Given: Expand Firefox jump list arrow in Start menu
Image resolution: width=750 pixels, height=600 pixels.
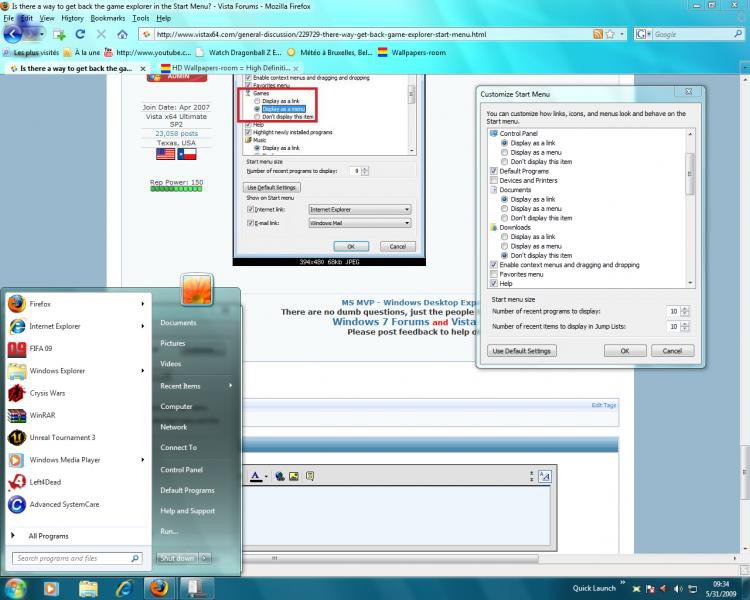Looking at the screenshot, I should pyautogui.click(x=143, y=304).
